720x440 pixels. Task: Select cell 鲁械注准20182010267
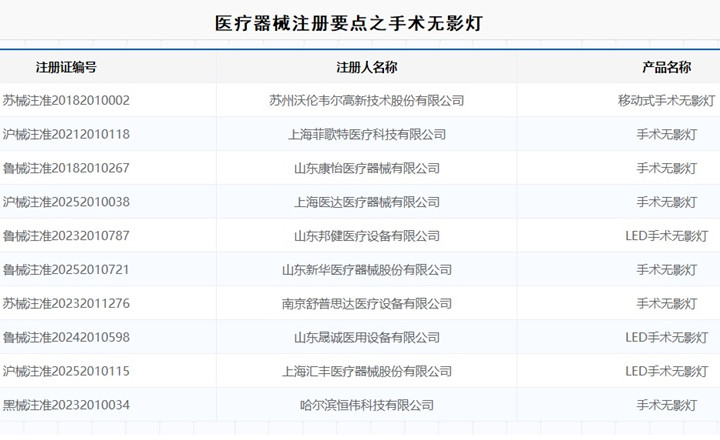(66, 168)
